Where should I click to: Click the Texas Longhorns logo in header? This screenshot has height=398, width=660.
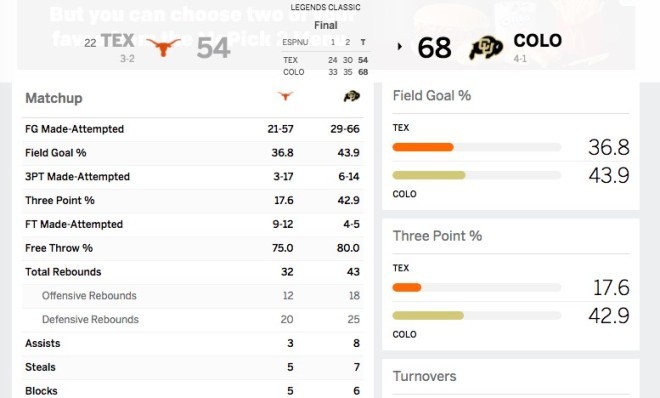click(x=163, y=47)
